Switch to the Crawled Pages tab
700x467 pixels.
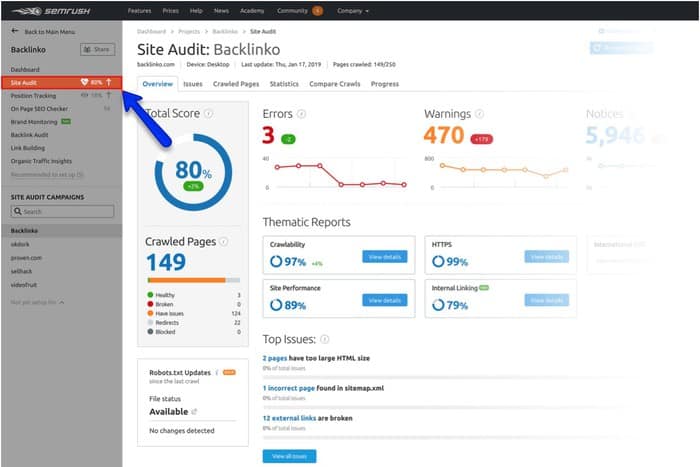236,84
